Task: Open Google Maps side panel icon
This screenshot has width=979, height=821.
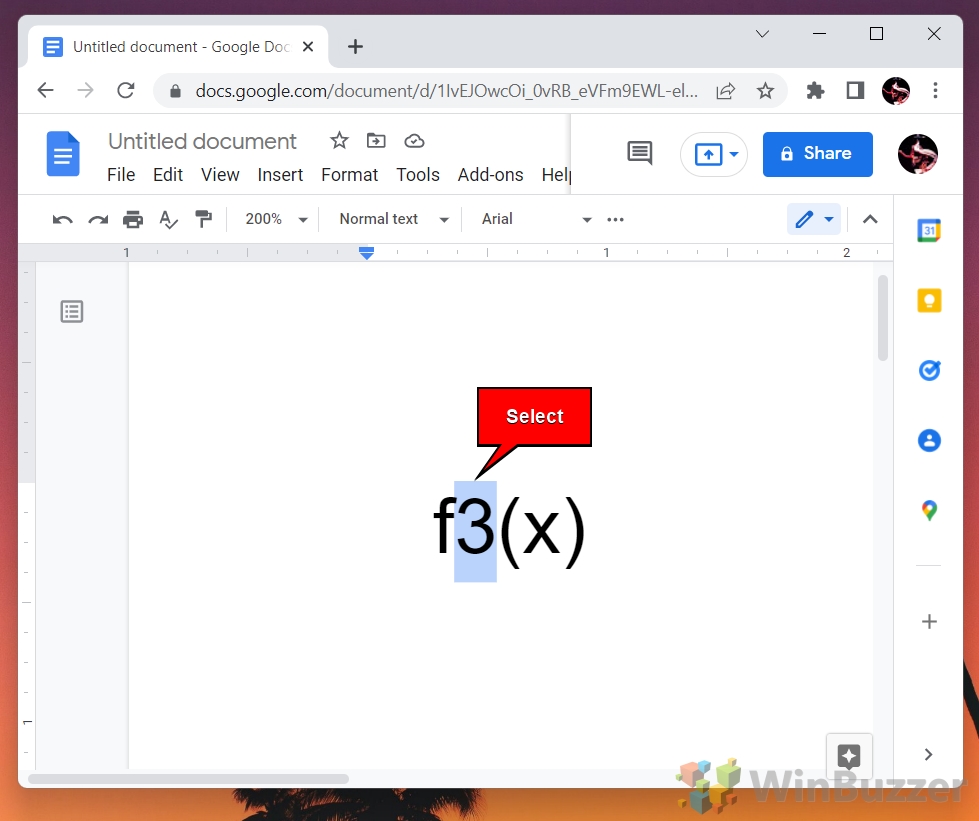Action: 929,511
